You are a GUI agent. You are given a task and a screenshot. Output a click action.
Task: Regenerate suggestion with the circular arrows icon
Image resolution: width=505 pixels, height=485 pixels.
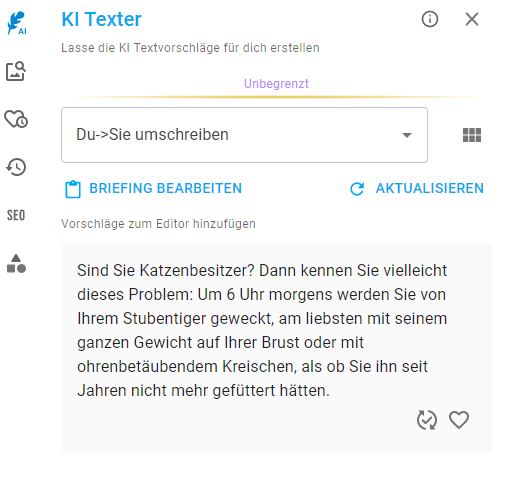(x=427, y=420)
